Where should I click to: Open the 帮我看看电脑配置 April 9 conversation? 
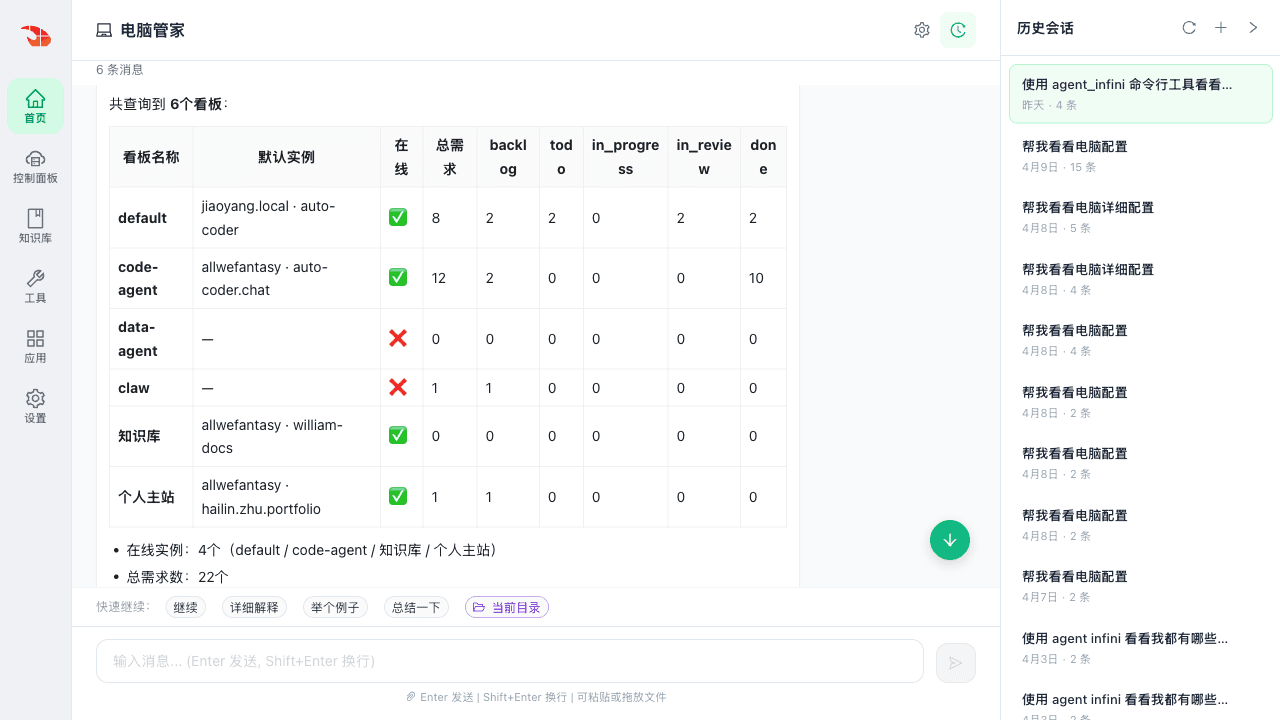[1140, 156]
